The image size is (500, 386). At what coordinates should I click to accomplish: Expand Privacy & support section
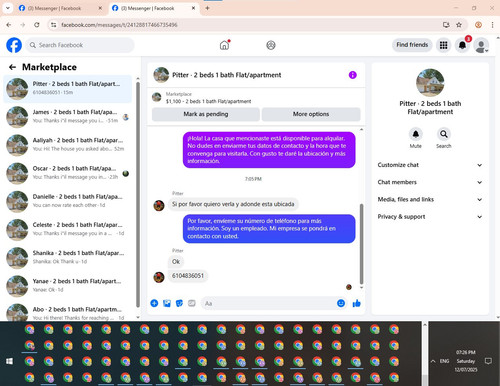click(x=430, y=217)
